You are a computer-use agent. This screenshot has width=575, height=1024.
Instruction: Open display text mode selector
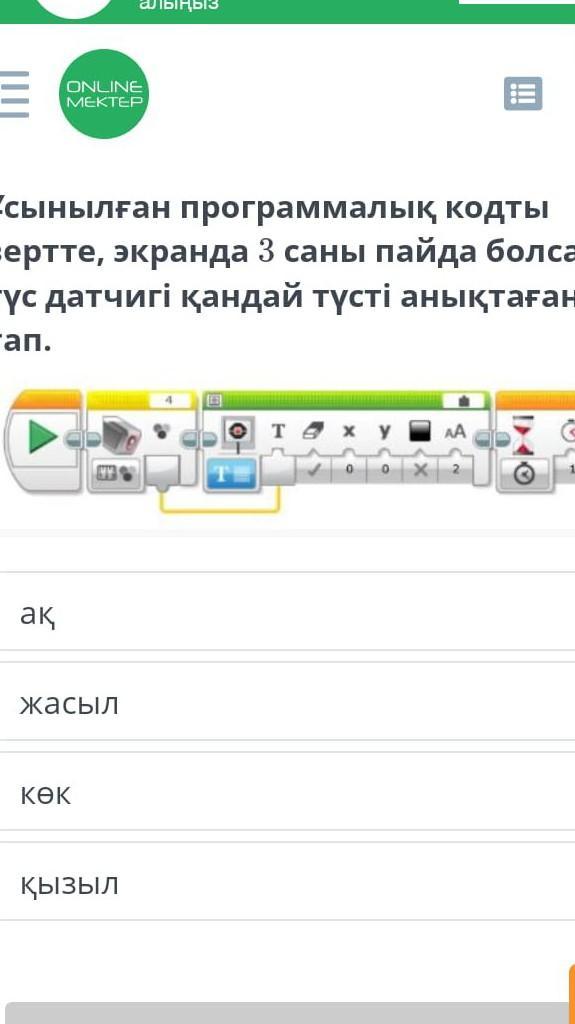coord(234,474)
